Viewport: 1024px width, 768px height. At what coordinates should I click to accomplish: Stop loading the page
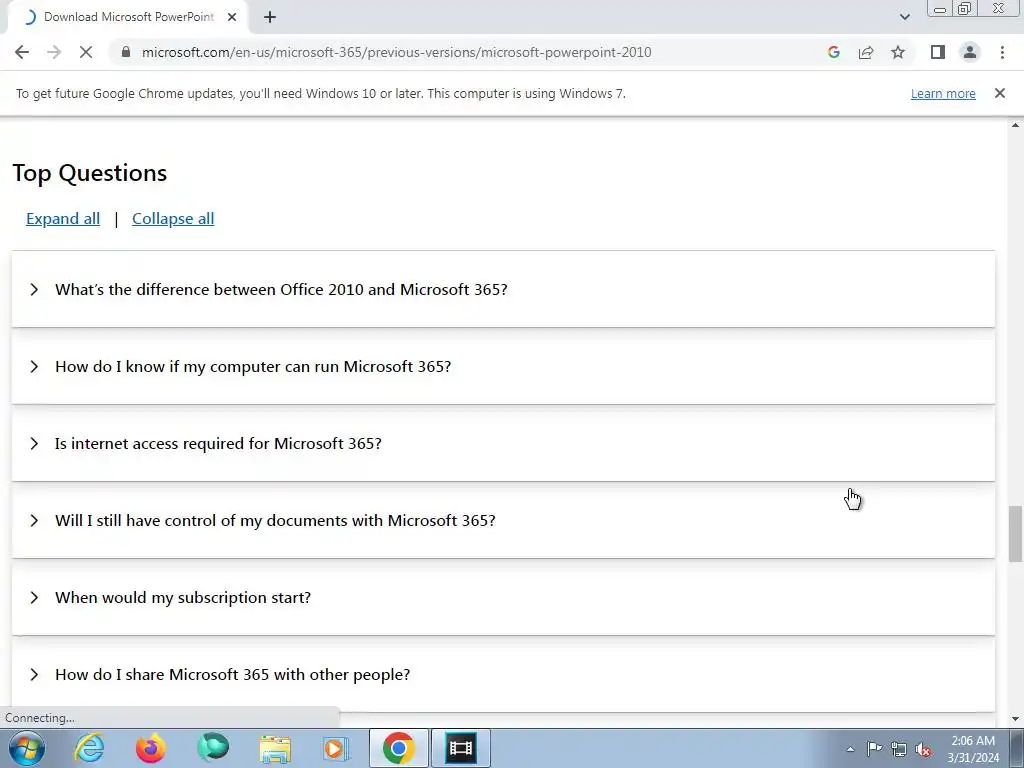pyautogui.click(x=86, y=52)
